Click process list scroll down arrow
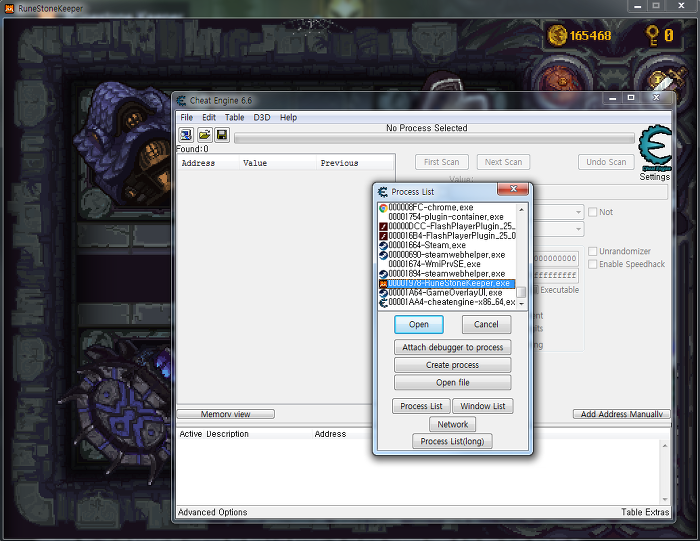Viewport: 700px width, 541px height. click(521, 304)
